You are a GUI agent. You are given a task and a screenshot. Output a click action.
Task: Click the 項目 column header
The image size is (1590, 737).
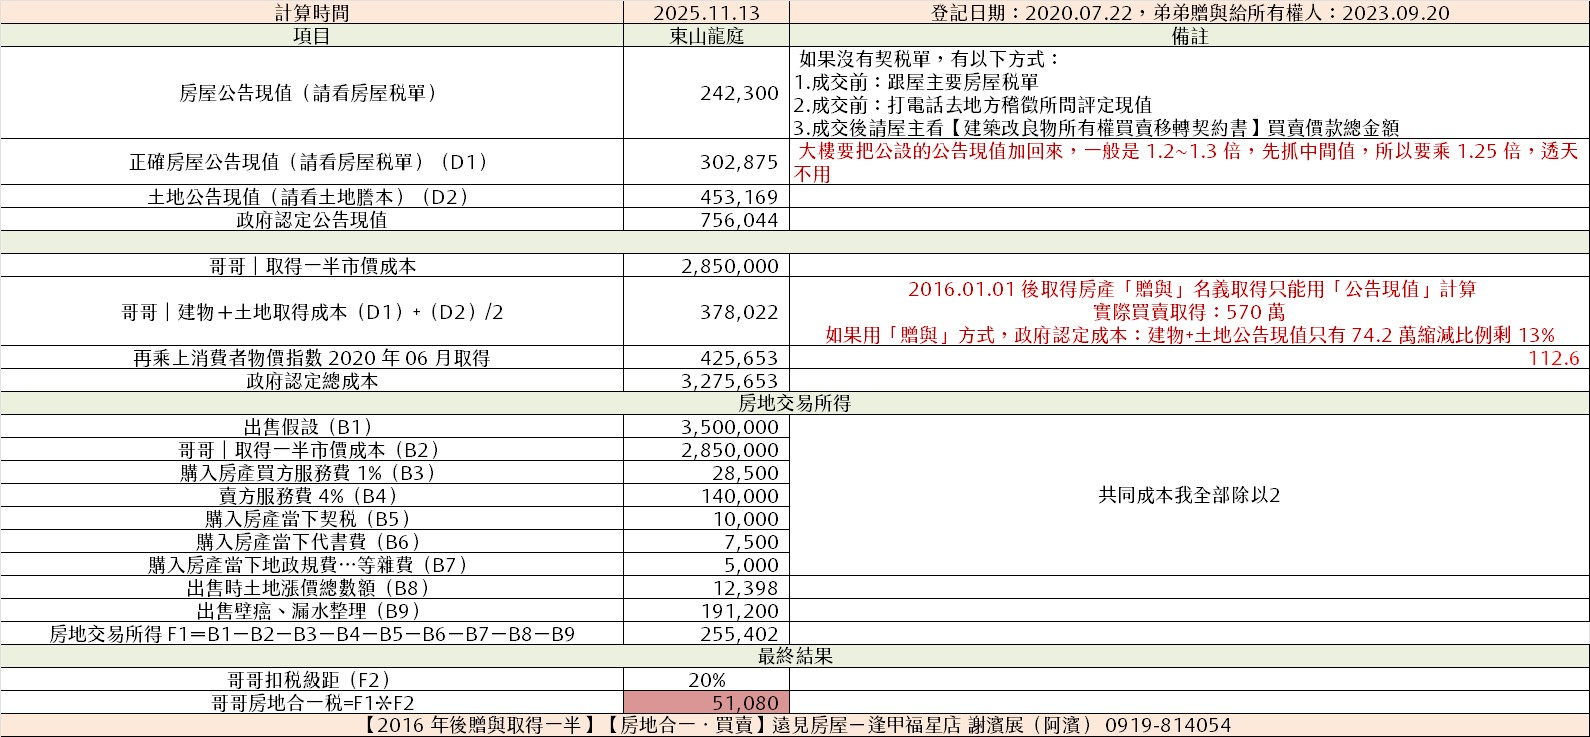(x=312, y=36)
